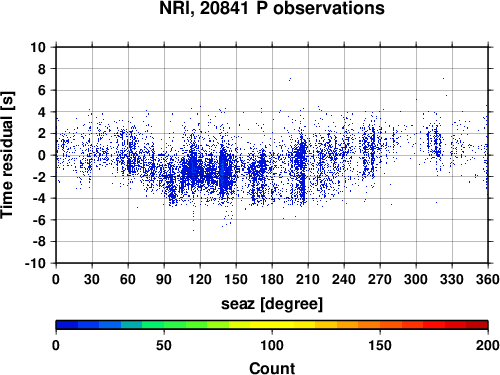Image resolution: width=500 pixels, height=375 pixels.
Task: Click y-axis tick label 0
Action: [x=42, y=155]
